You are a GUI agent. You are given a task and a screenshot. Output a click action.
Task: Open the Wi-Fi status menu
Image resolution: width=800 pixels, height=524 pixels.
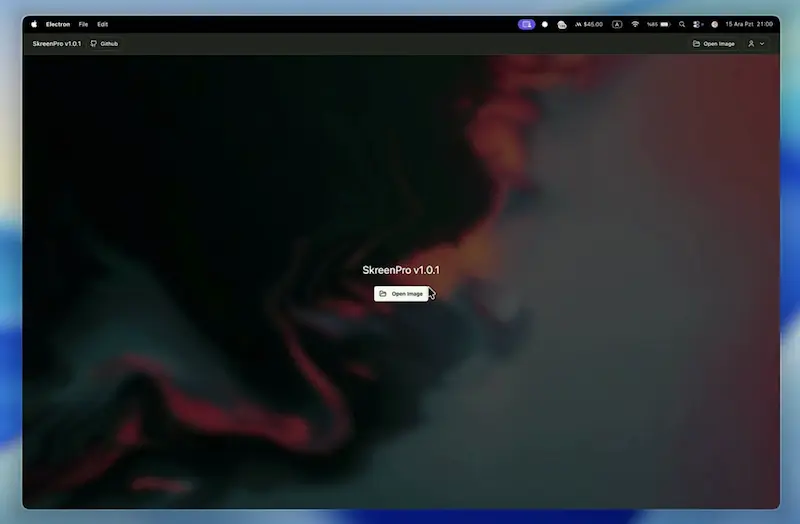pyautogui.click(x=635, y=24)
